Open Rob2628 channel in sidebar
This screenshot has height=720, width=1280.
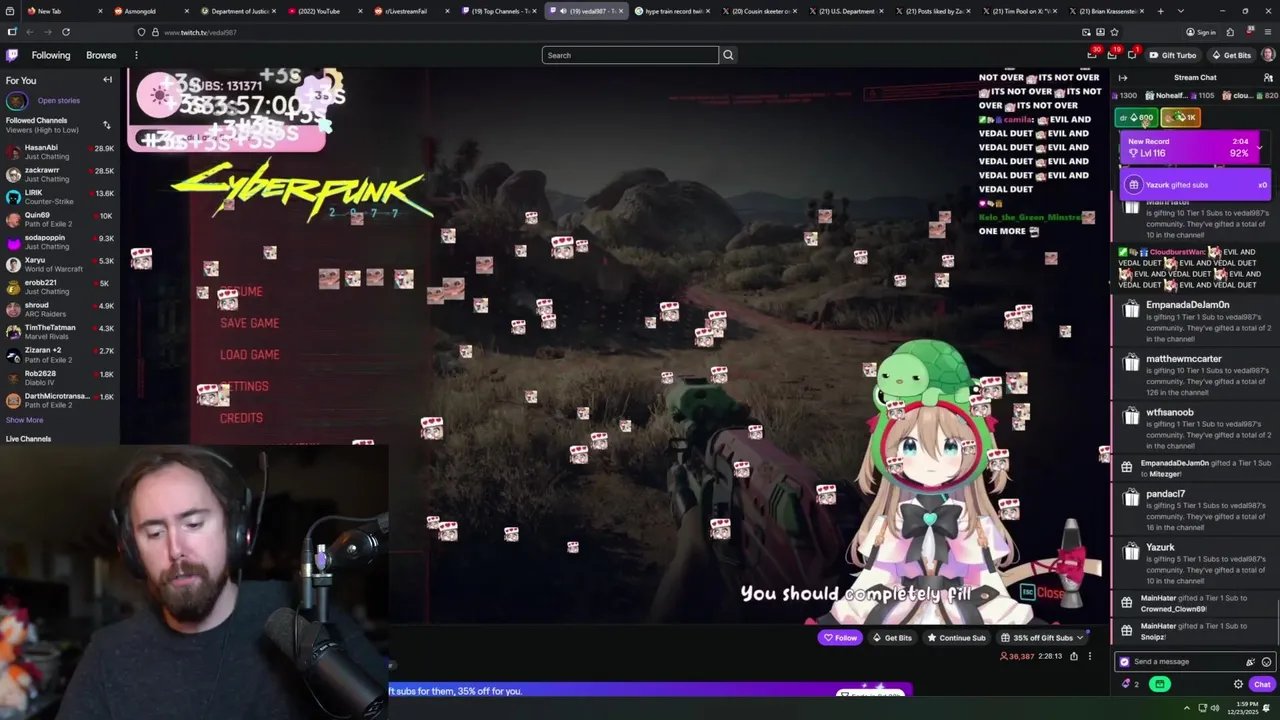pyautogui.click(x=60, y=378)
